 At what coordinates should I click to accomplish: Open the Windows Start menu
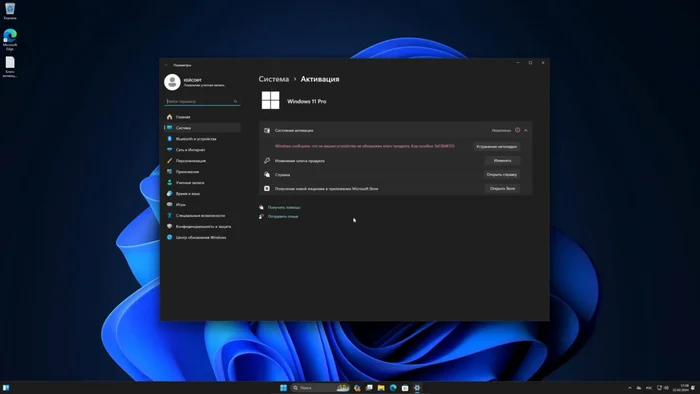click(x=283, y=388)
